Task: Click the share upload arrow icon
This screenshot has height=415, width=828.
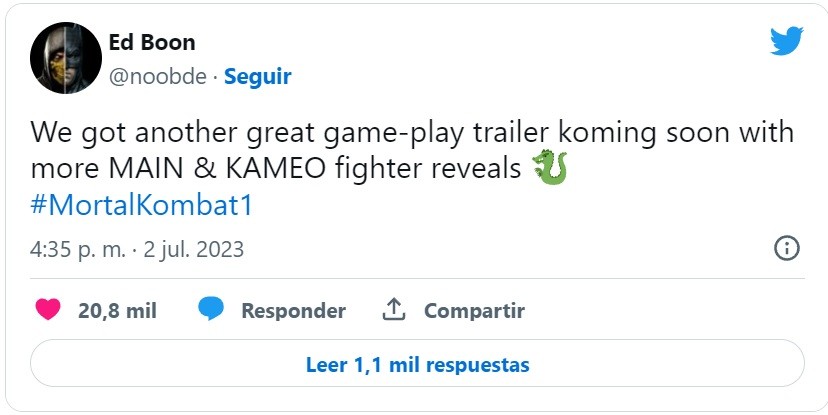Action: pyautogui.click(x=393, y=309)
